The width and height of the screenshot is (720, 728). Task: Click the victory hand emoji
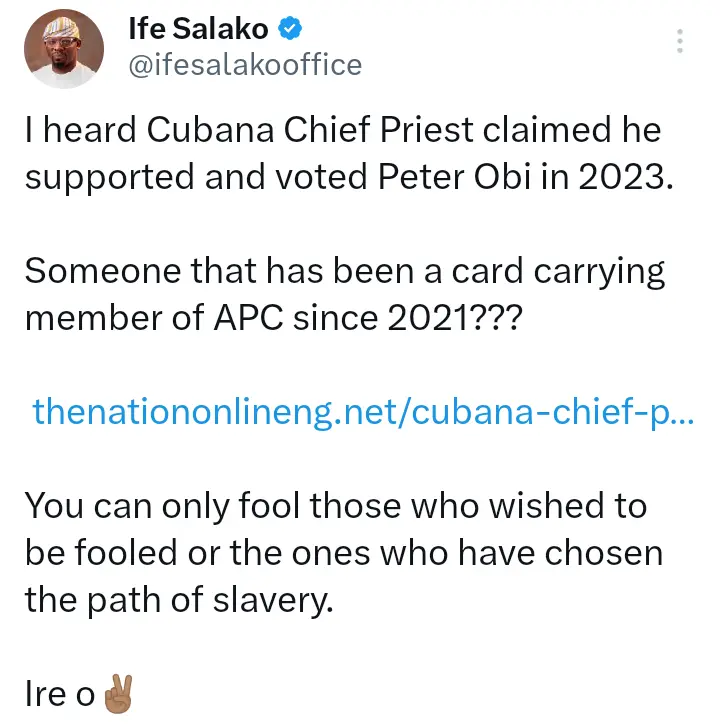point(118,692)
